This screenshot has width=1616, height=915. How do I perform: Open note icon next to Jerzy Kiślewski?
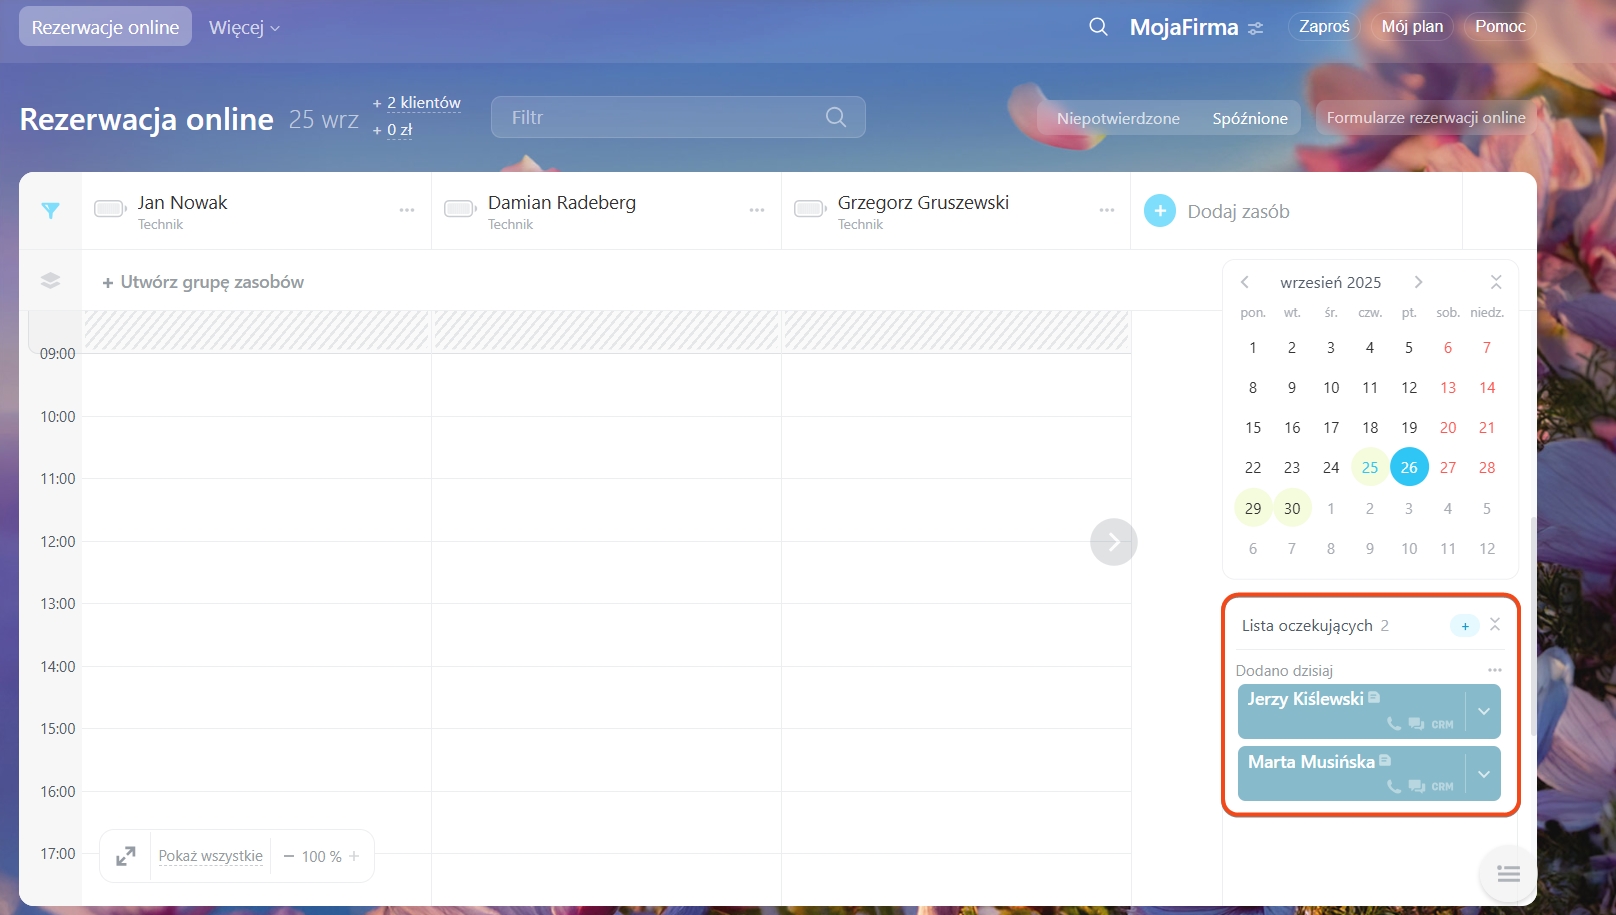coord(1374,697)
